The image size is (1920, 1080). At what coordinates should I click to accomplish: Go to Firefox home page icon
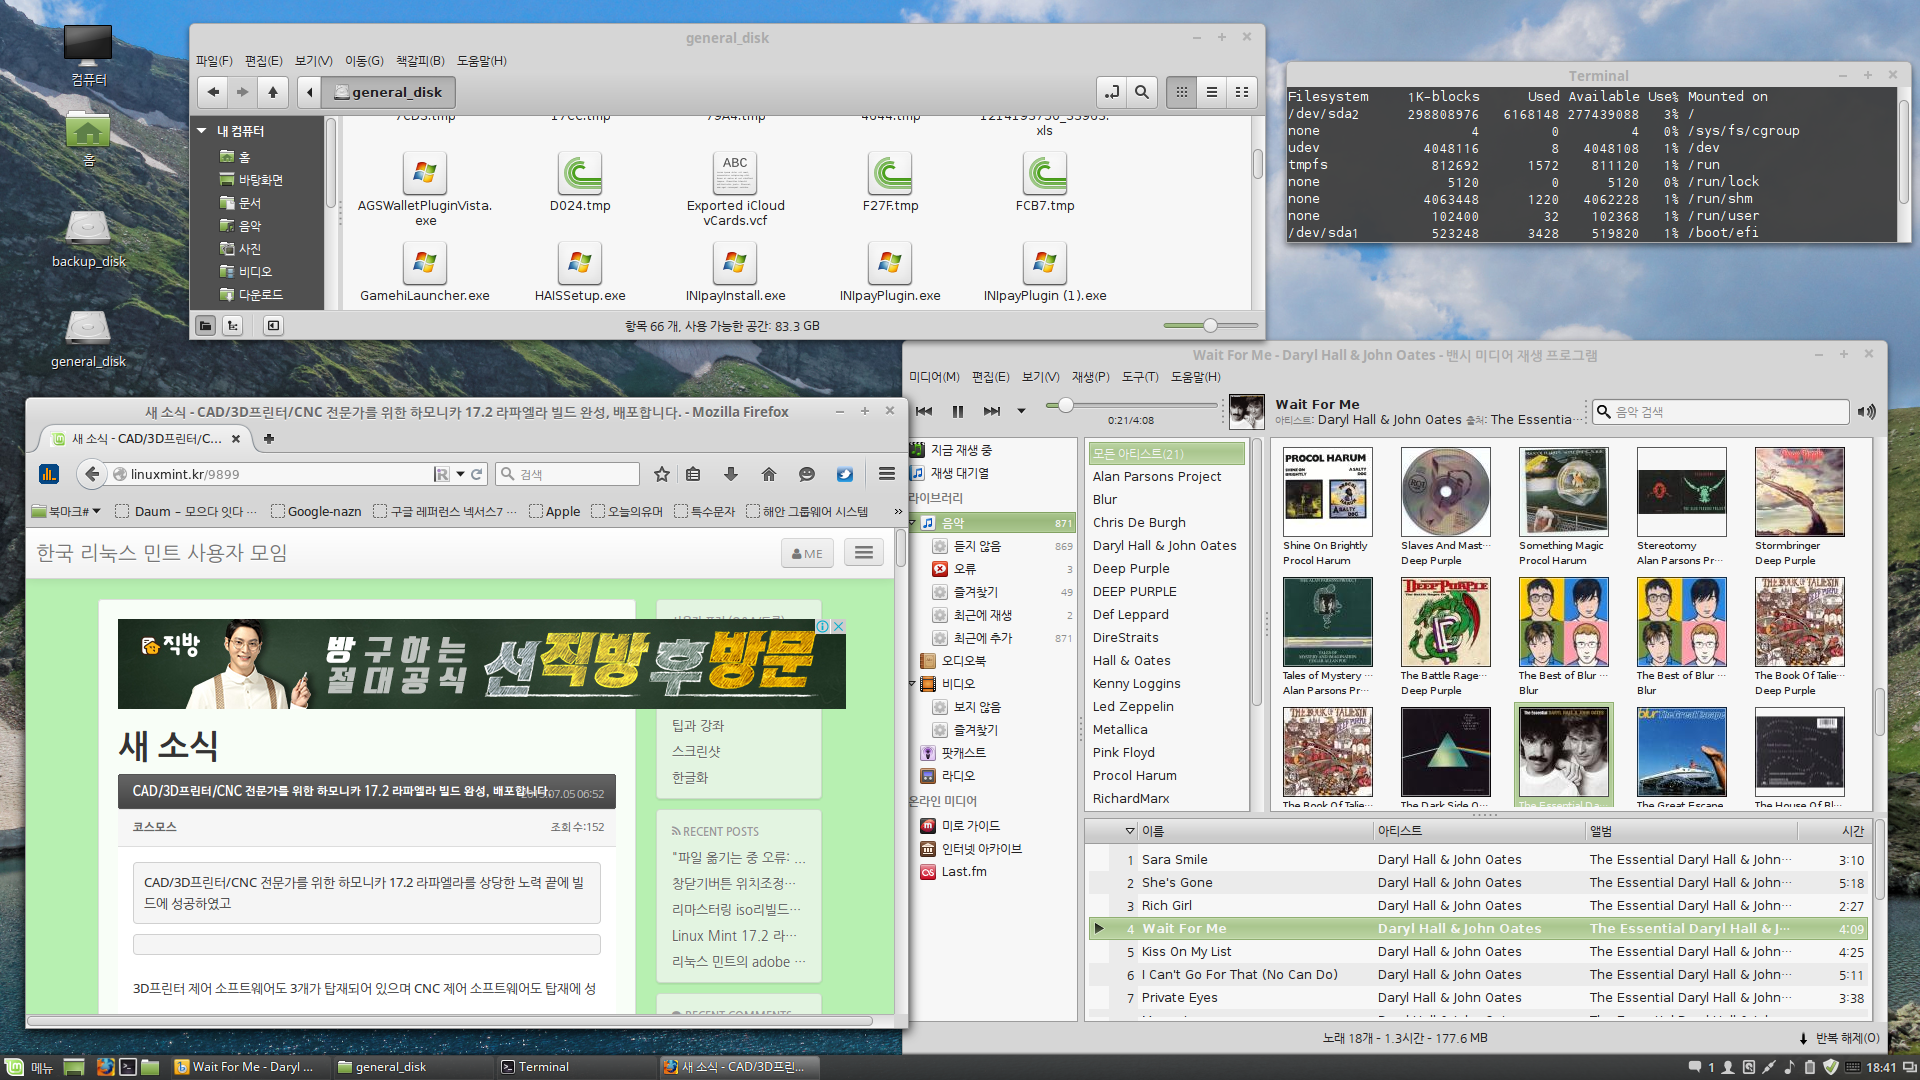(x=769, y=474)
